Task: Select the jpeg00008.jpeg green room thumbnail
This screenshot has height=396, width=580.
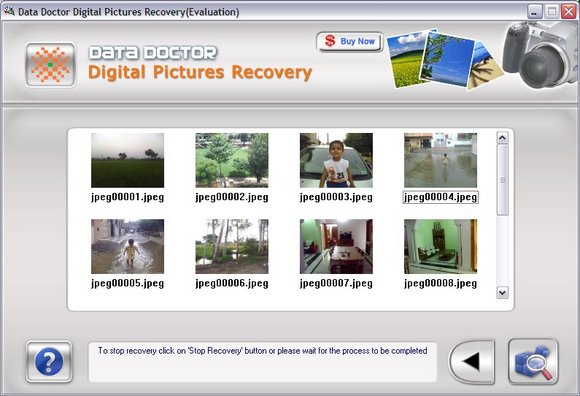Action: tap(441, 246)
